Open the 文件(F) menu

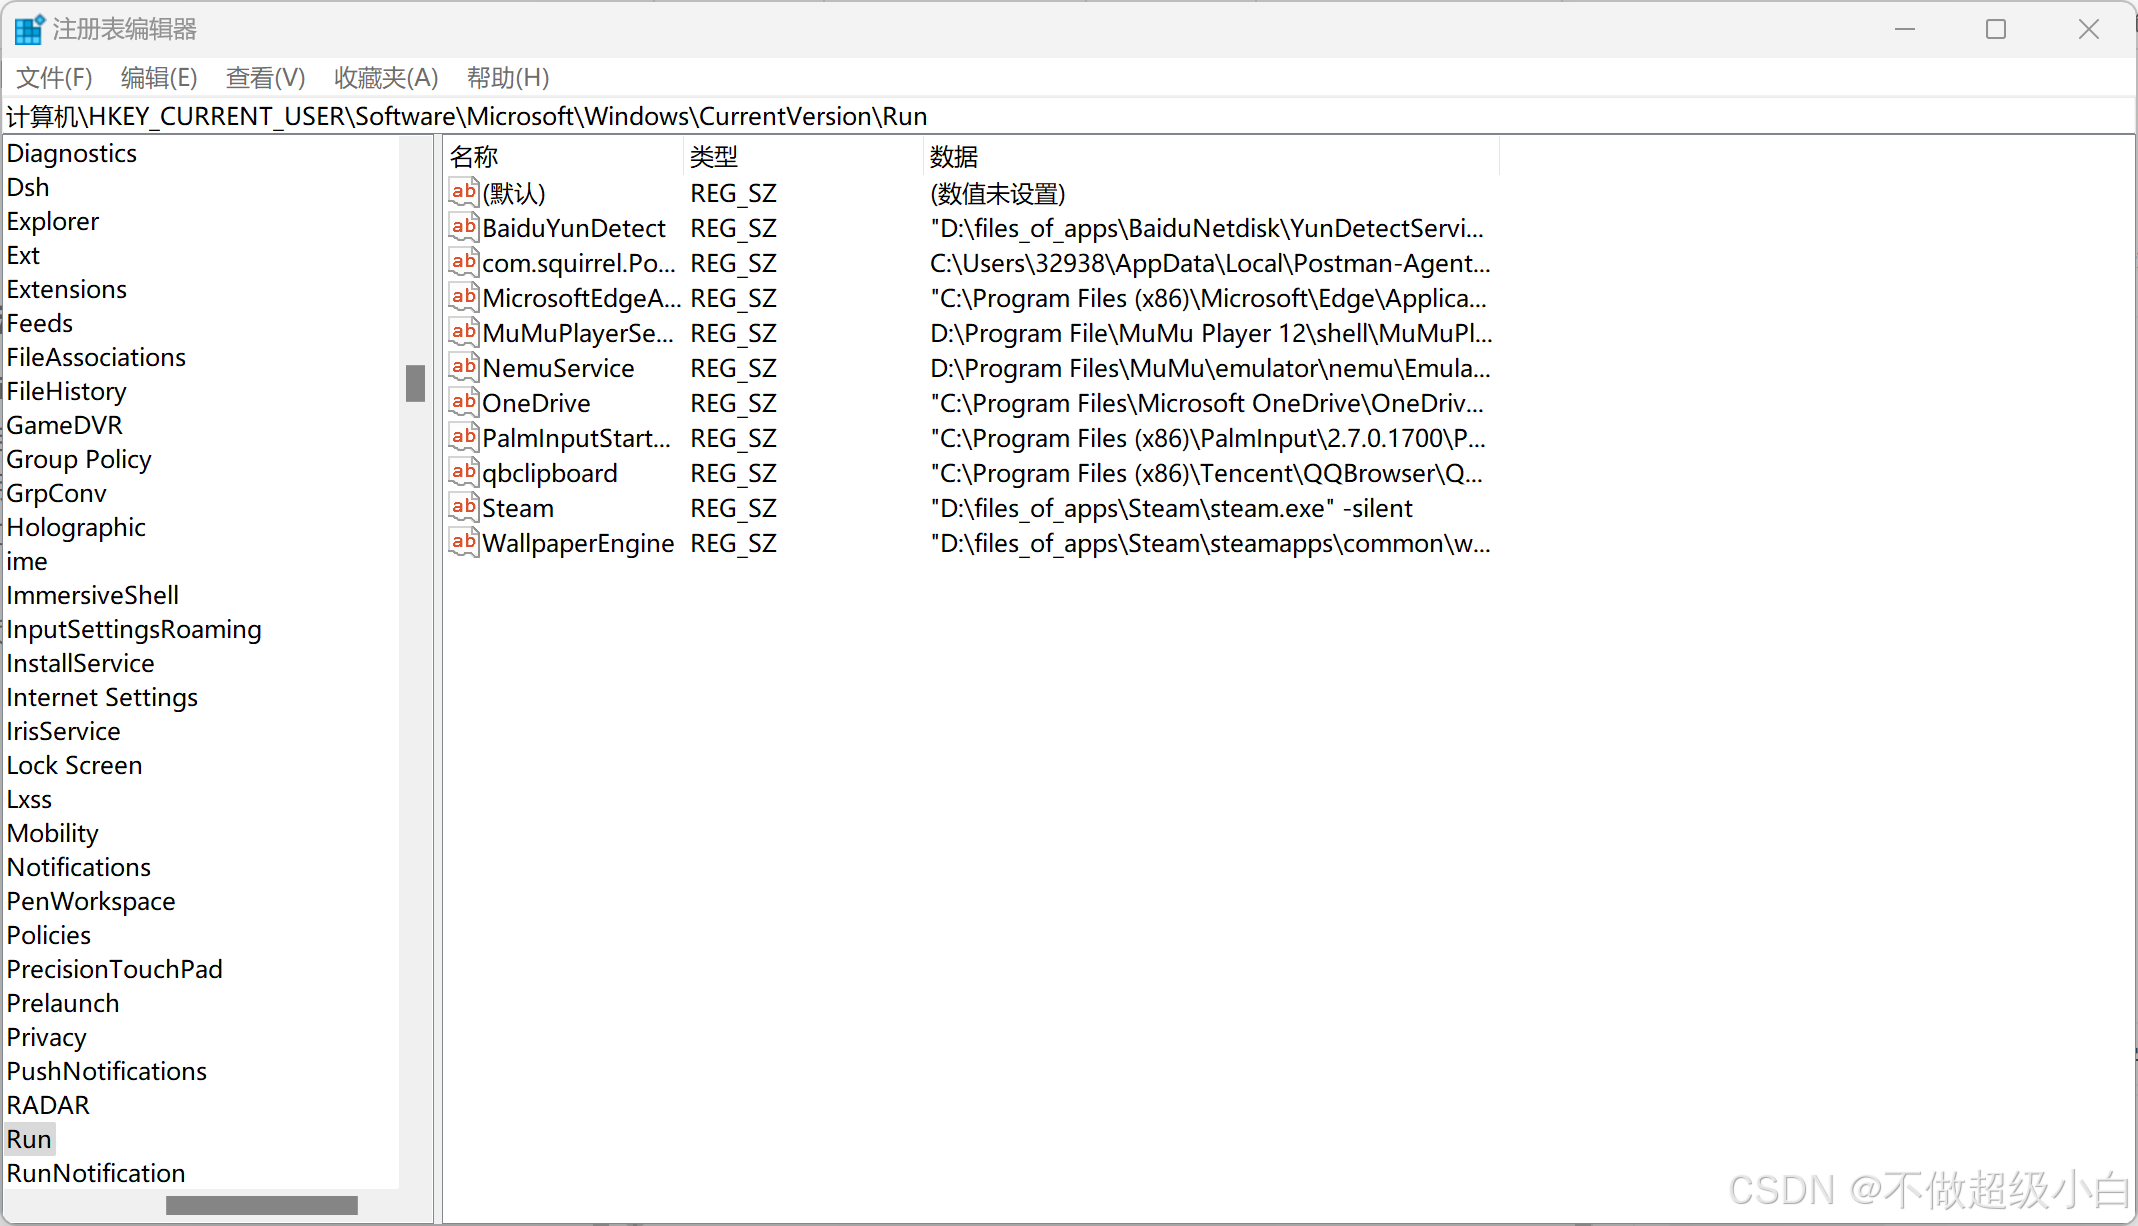tap(55, 77)
